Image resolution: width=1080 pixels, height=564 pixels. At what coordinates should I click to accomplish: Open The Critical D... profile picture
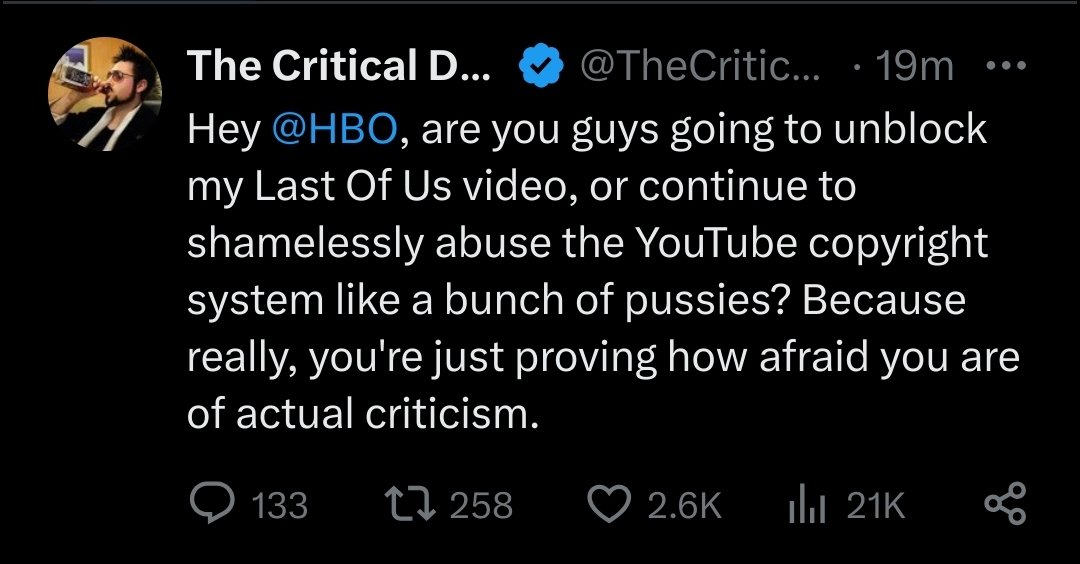click(x=105, y=94)
